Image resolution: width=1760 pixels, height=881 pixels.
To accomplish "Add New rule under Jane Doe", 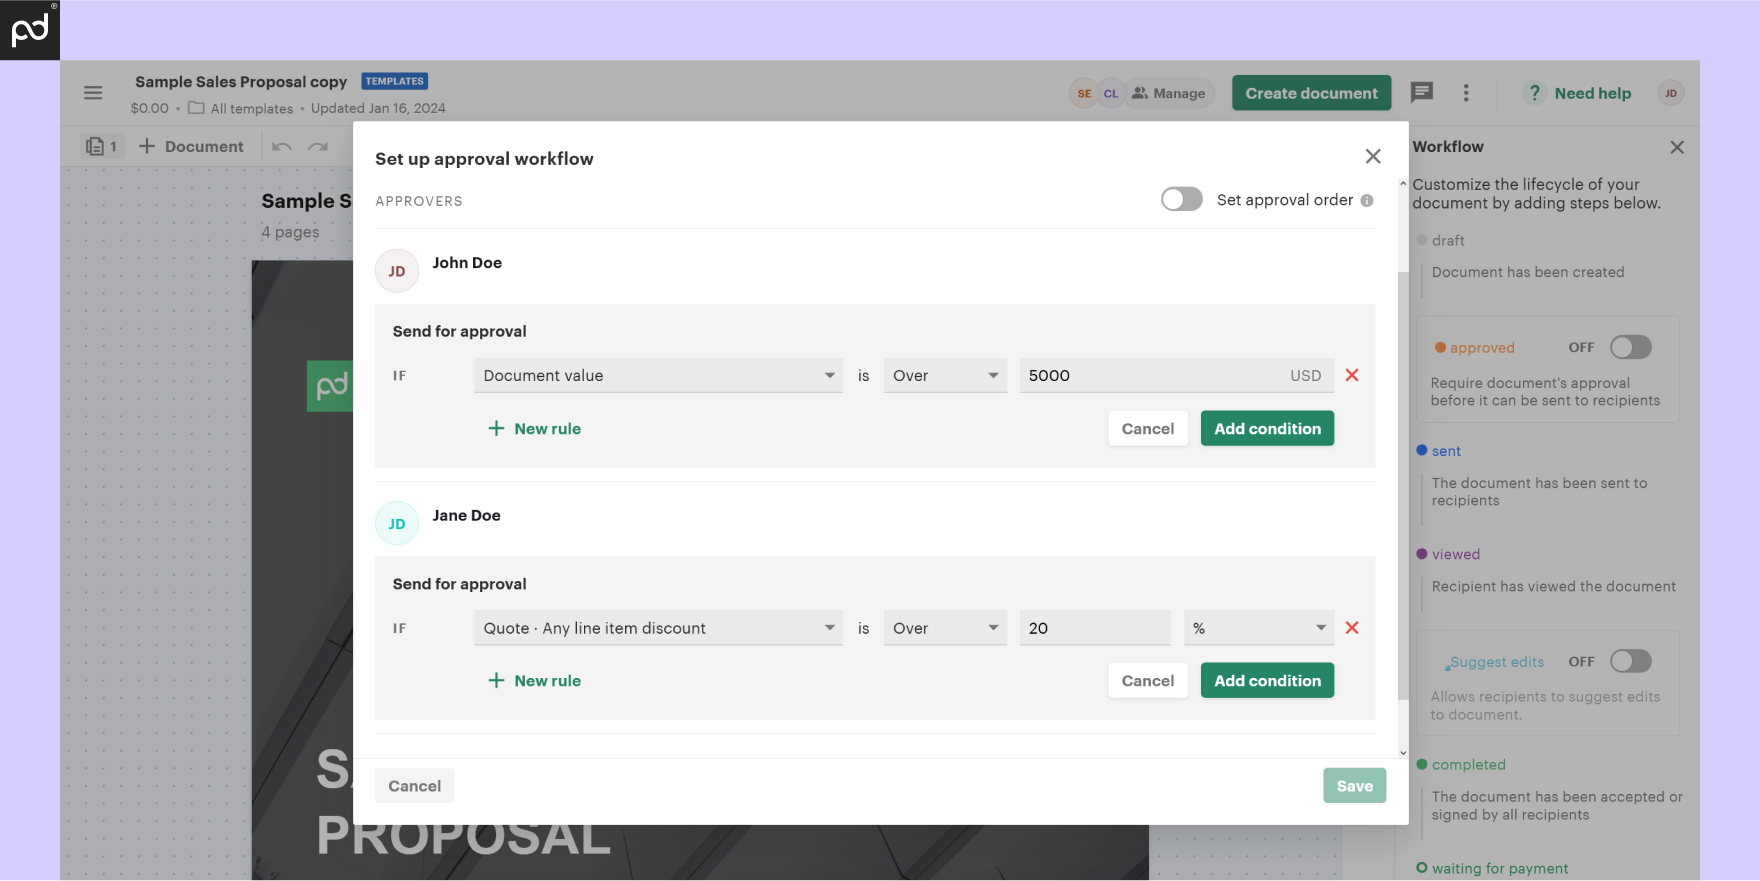I will 535,680.
